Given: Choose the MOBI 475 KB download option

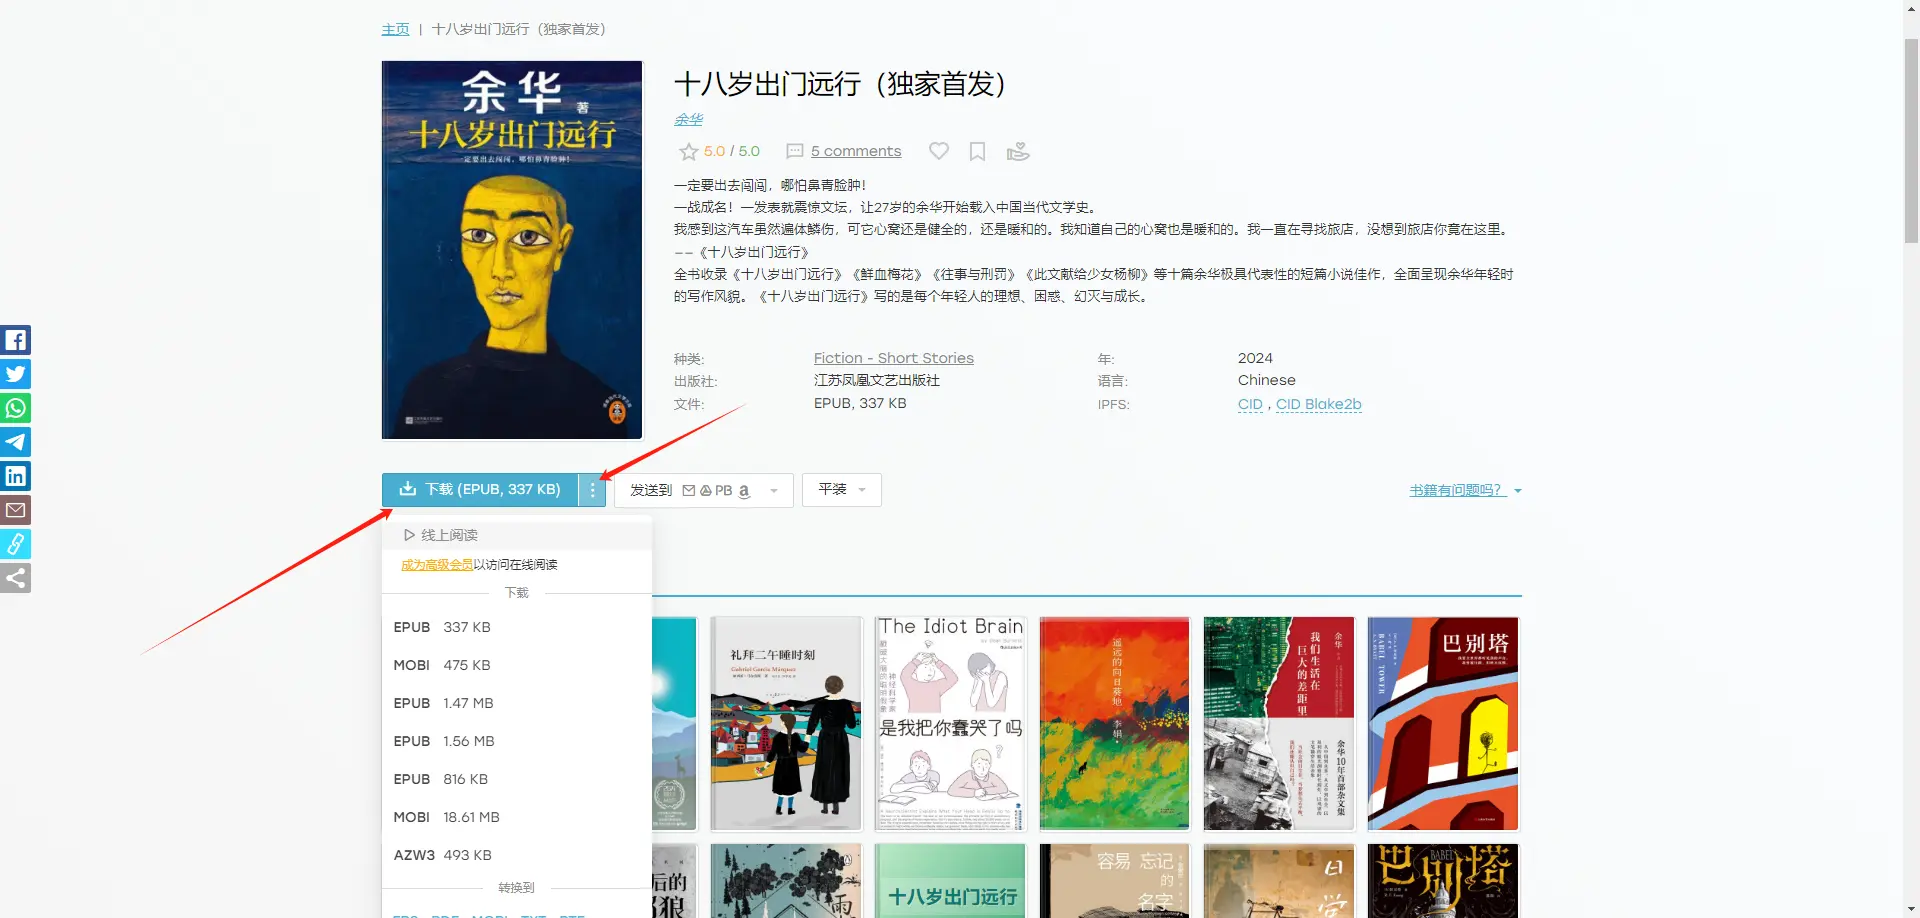Looking at the screenshot, I should [x=516, y=665].
